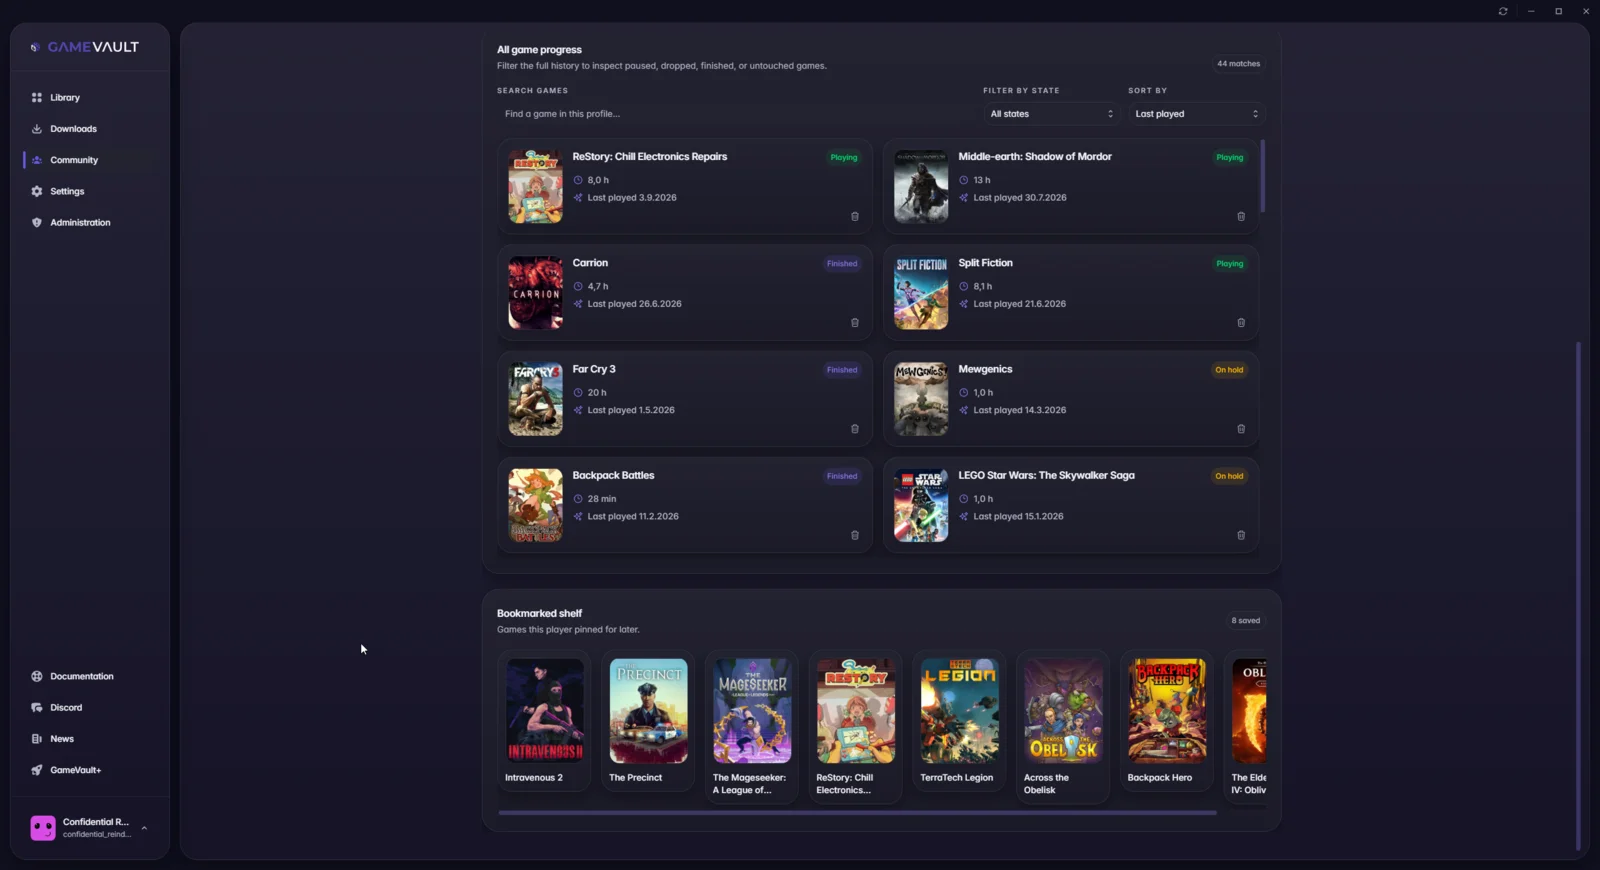Open the Filter by State dropdown

[x=1051, y=114]
